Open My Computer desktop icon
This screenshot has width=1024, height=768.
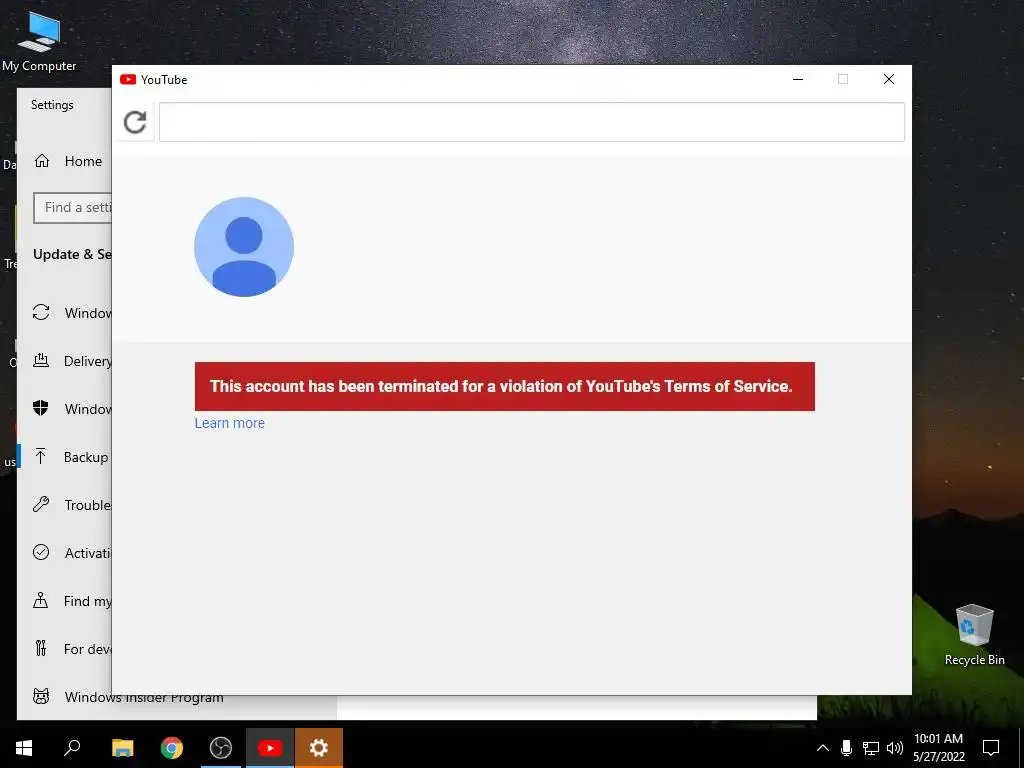pos(39,42)
